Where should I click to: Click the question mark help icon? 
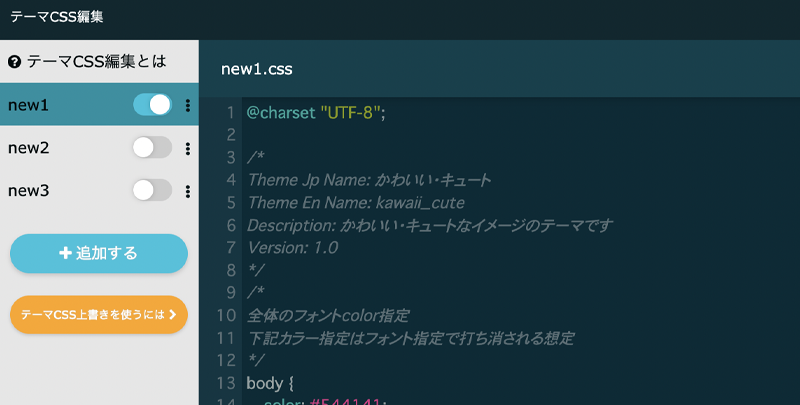click(x=15, y=62)
